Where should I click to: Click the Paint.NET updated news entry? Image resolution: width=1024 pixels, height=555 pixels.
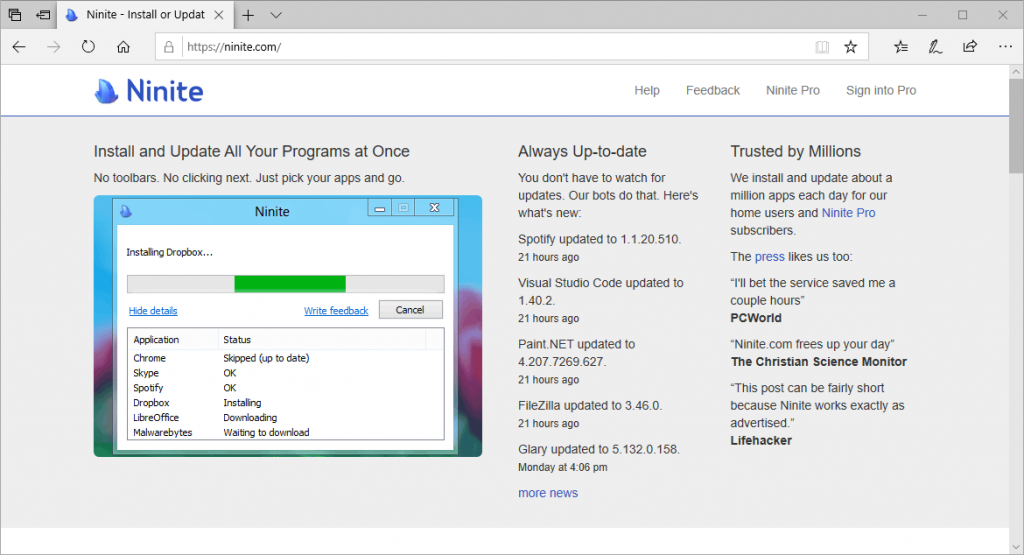pos(577,353)
